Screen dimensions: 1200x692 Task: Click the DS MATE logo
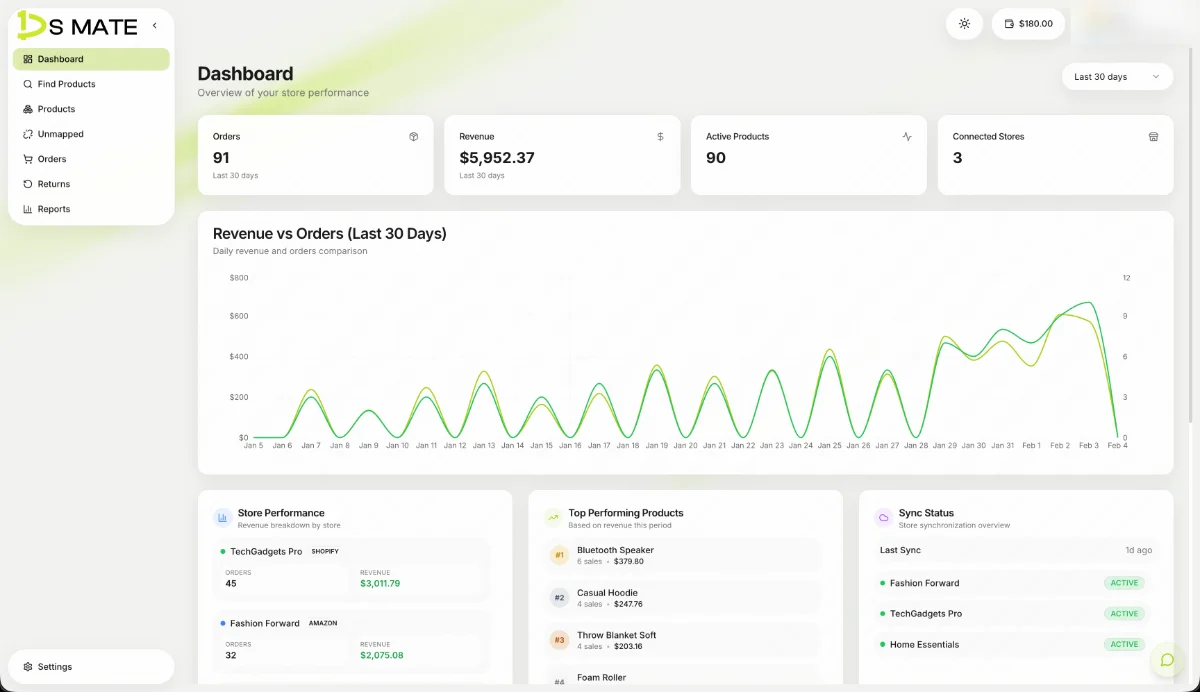coord(77,25)
